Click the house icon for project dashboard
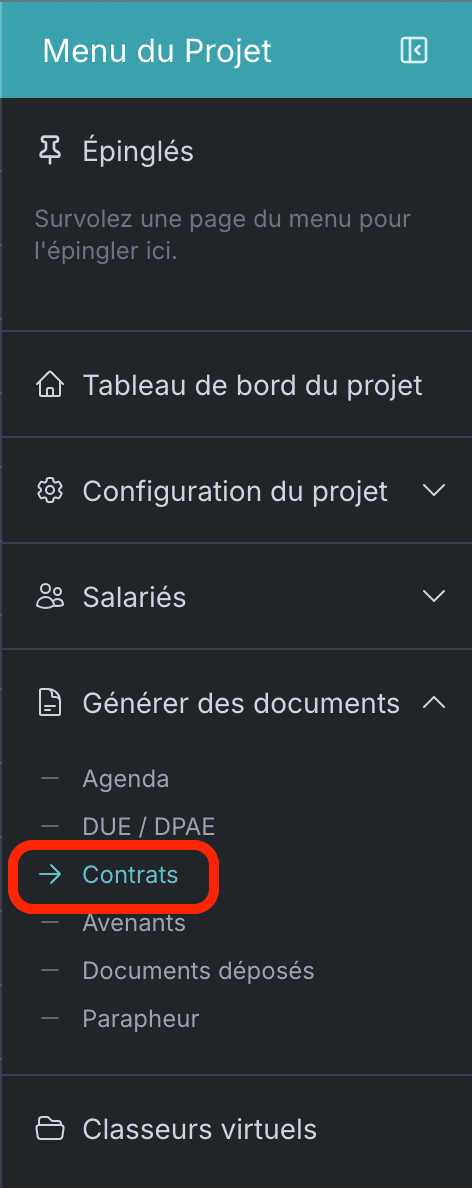The height and width of the screenshot is (1188, 472). point(50,385)
